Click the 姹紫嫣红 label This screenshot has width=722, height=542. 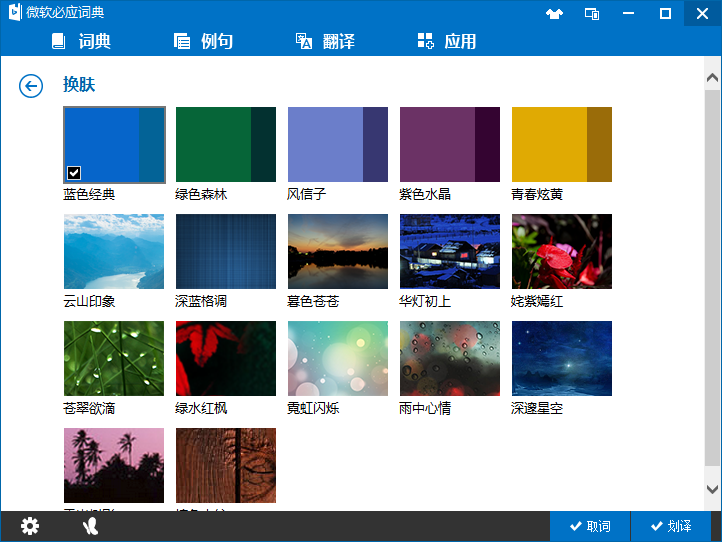pos(536,301)
